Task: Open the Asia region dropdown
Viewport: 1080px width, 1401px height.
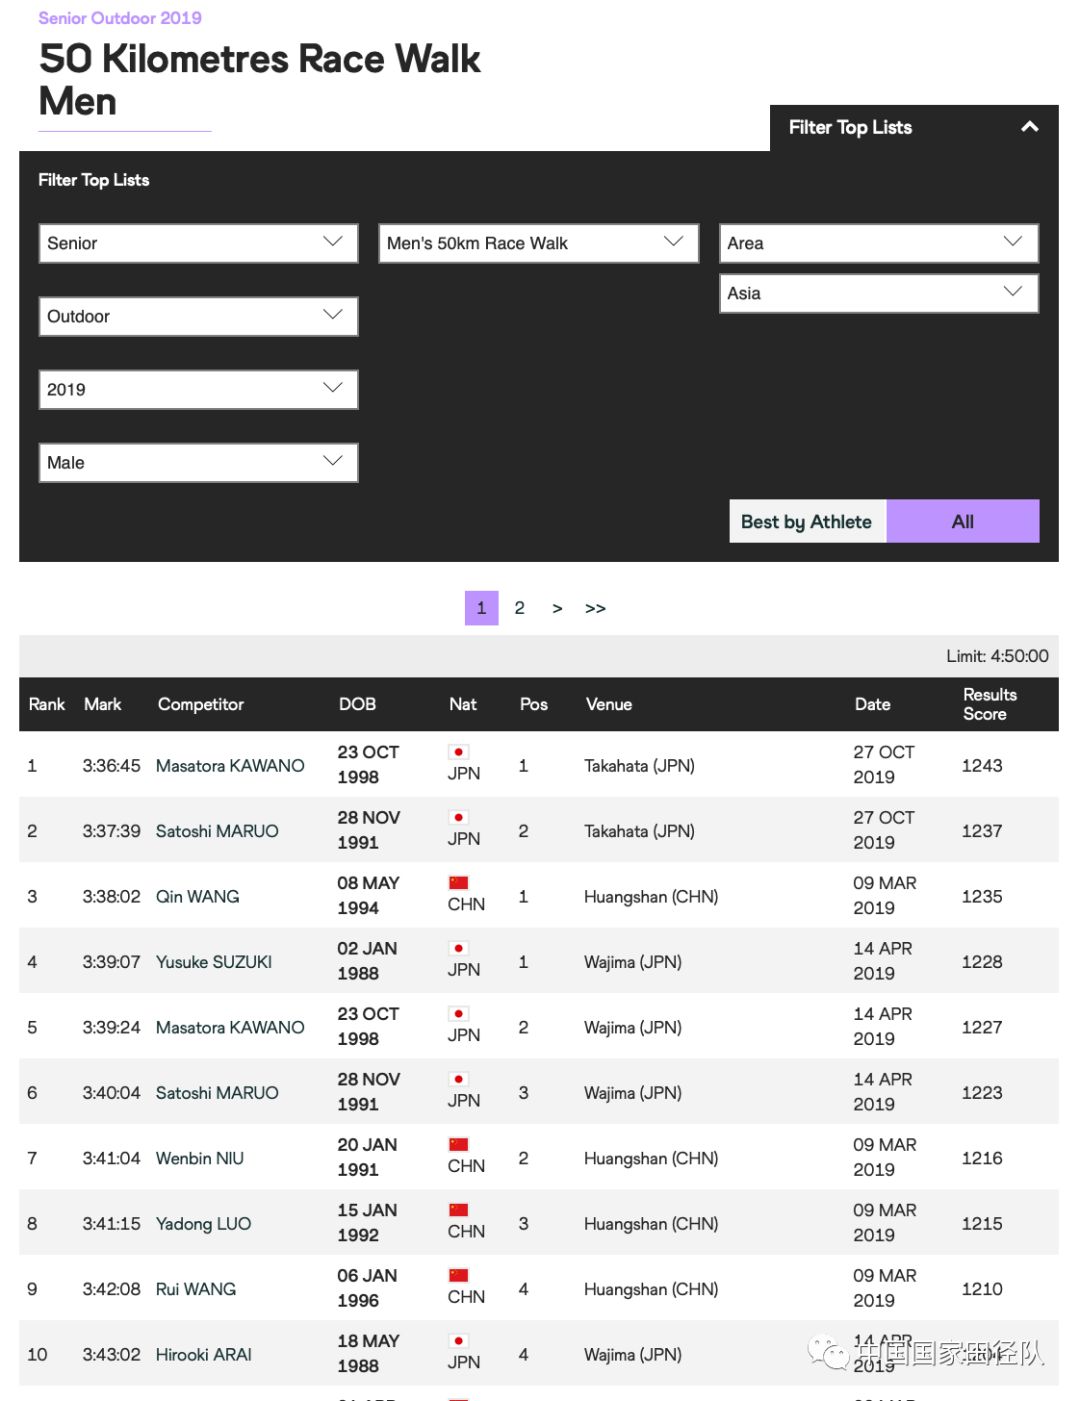Action: tap(879, 293)
